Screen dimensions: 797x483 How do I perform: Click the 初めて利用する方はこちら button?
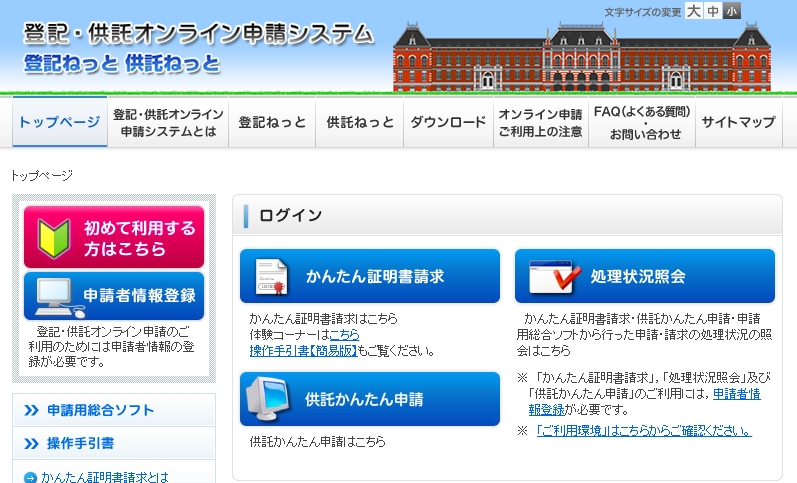click(114, 237)
